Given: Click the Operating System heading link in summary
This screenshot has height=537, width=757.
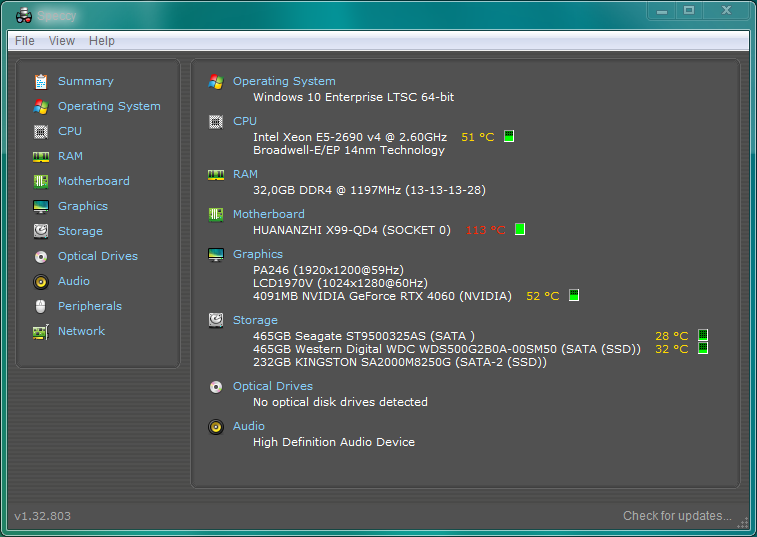Looking at the screenshot, I should (284, 81).
